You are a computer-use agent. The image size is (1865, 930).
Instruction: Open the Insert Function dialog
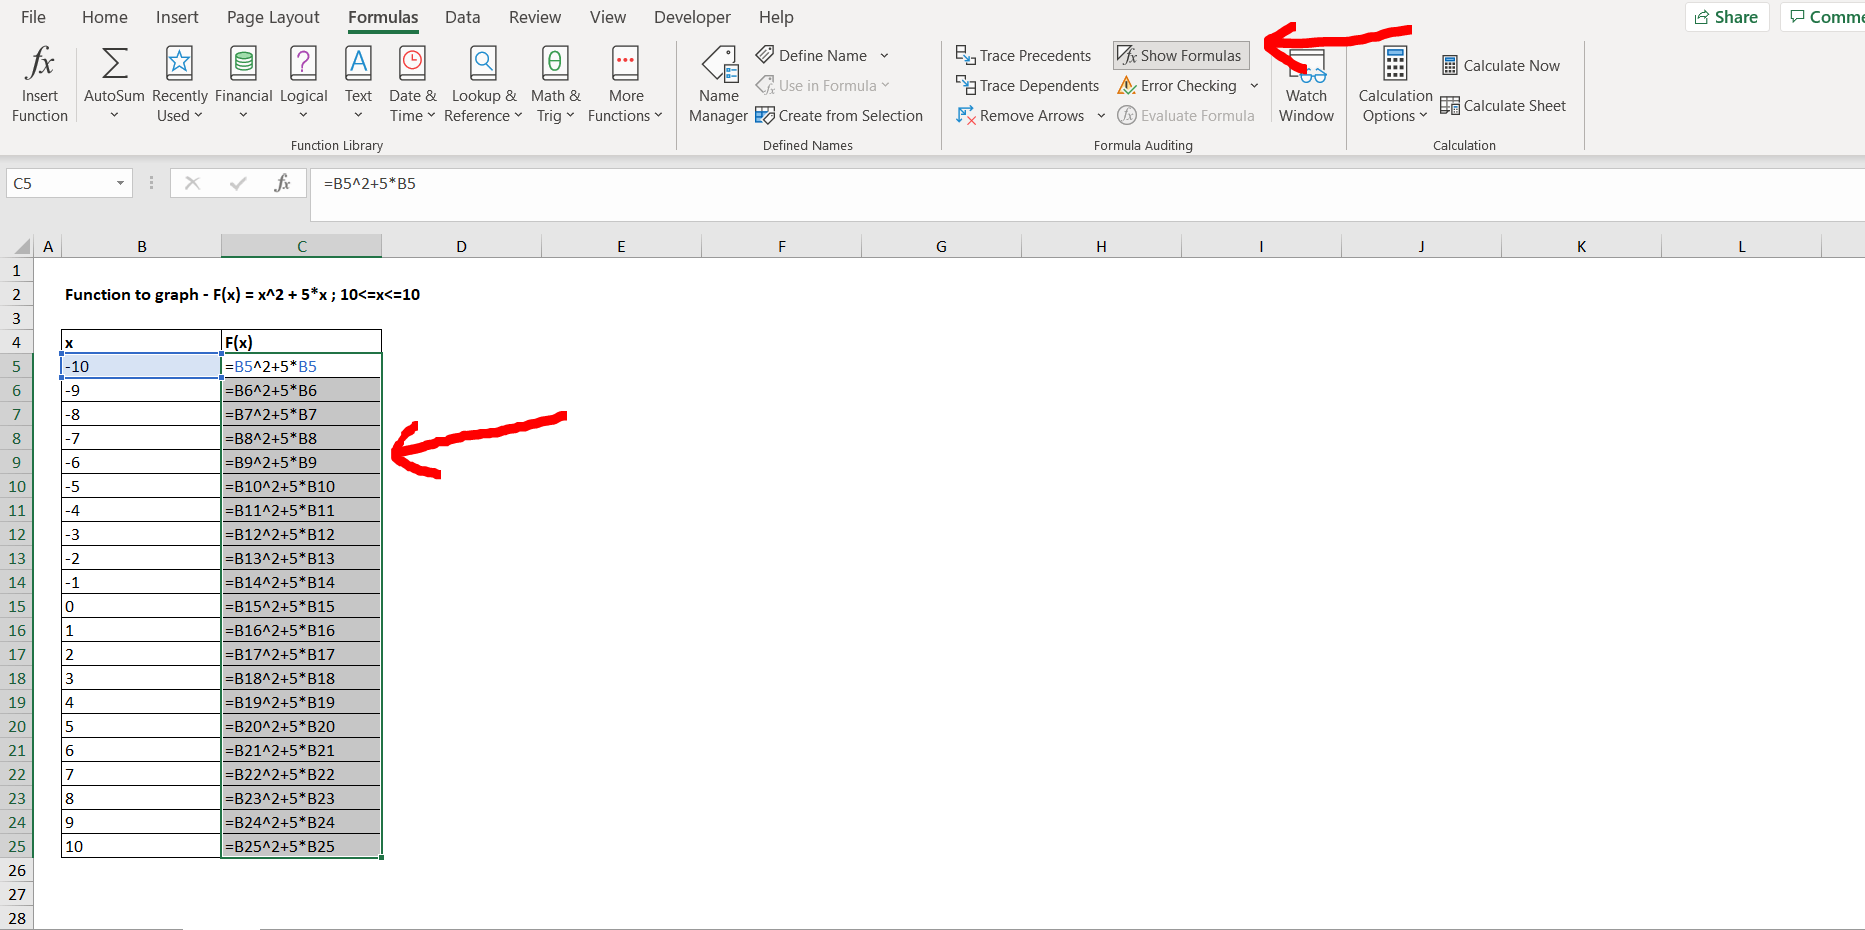(39, 82)
